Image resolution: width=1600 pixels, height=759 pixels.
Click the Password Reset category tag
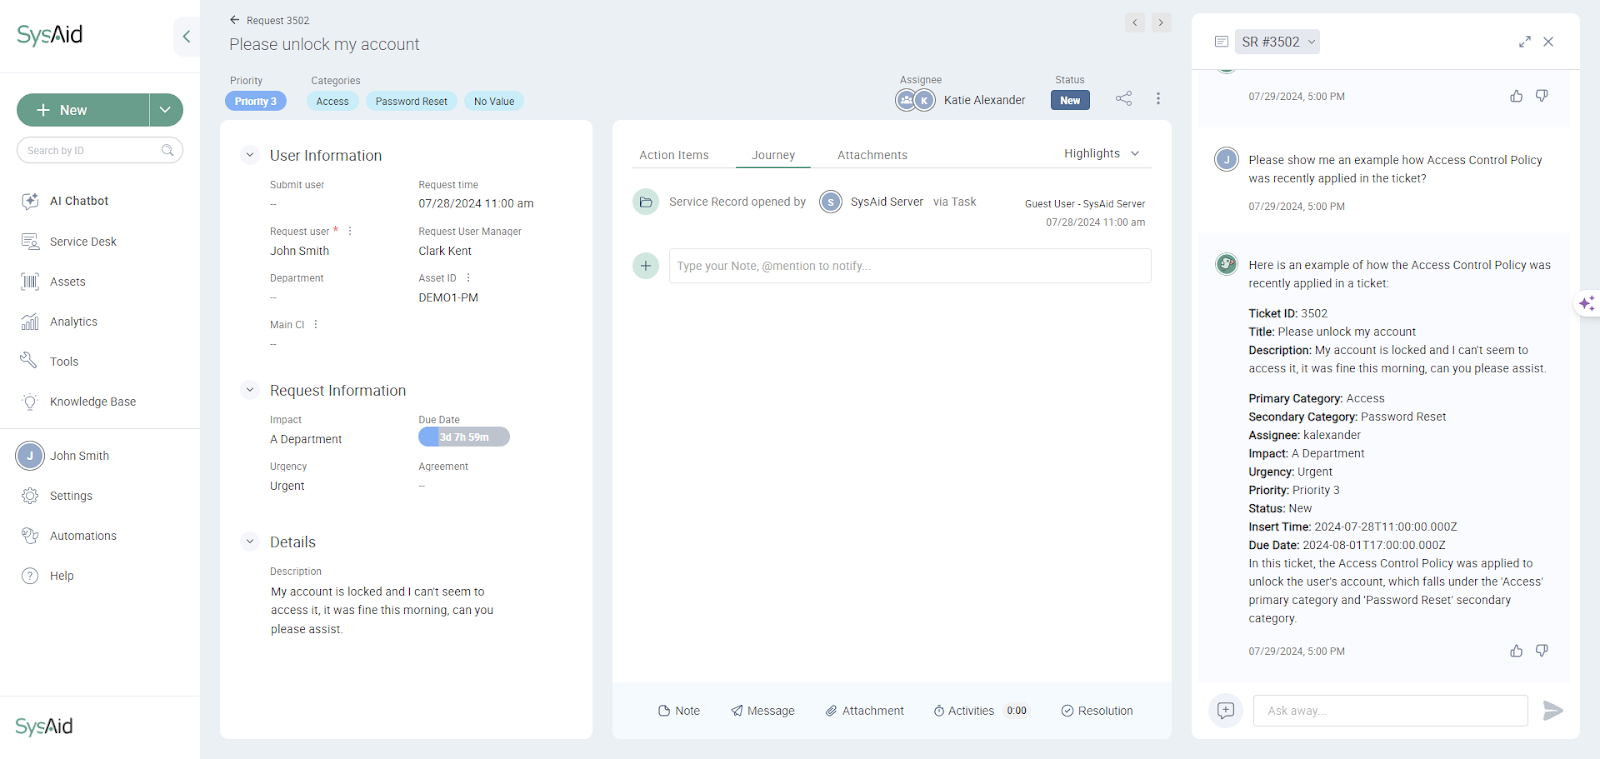[x=411, y=101]
